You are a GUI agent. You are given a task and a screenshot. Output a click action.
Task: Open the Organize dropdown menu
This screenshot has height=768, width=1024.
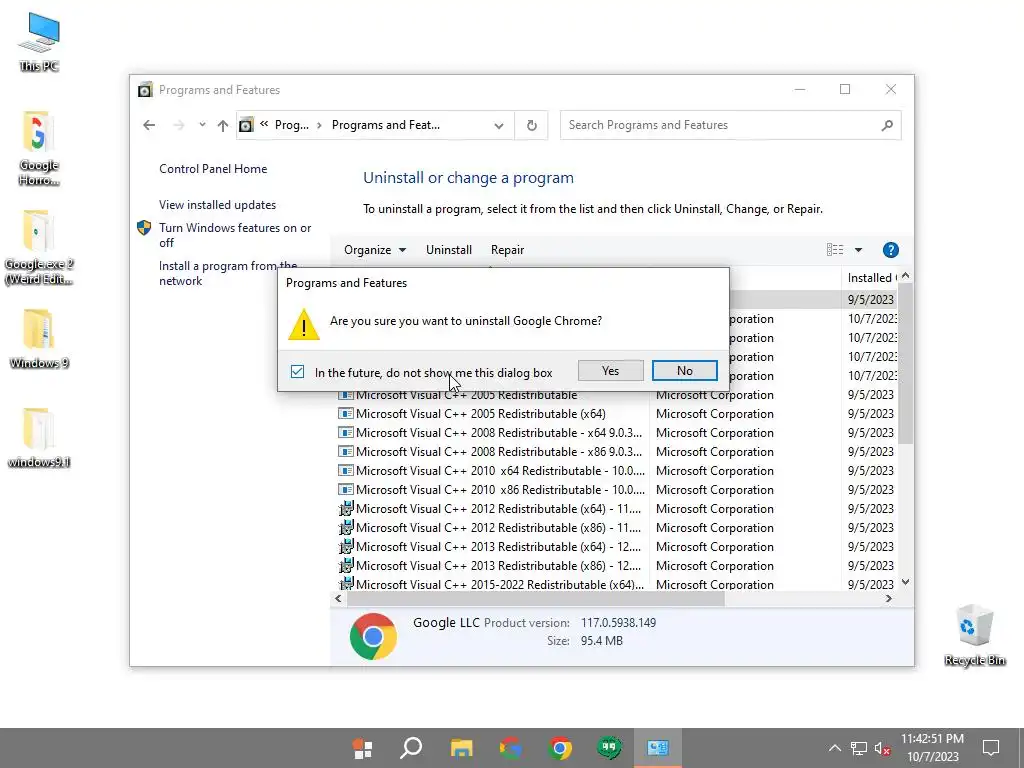click(375, 249)
